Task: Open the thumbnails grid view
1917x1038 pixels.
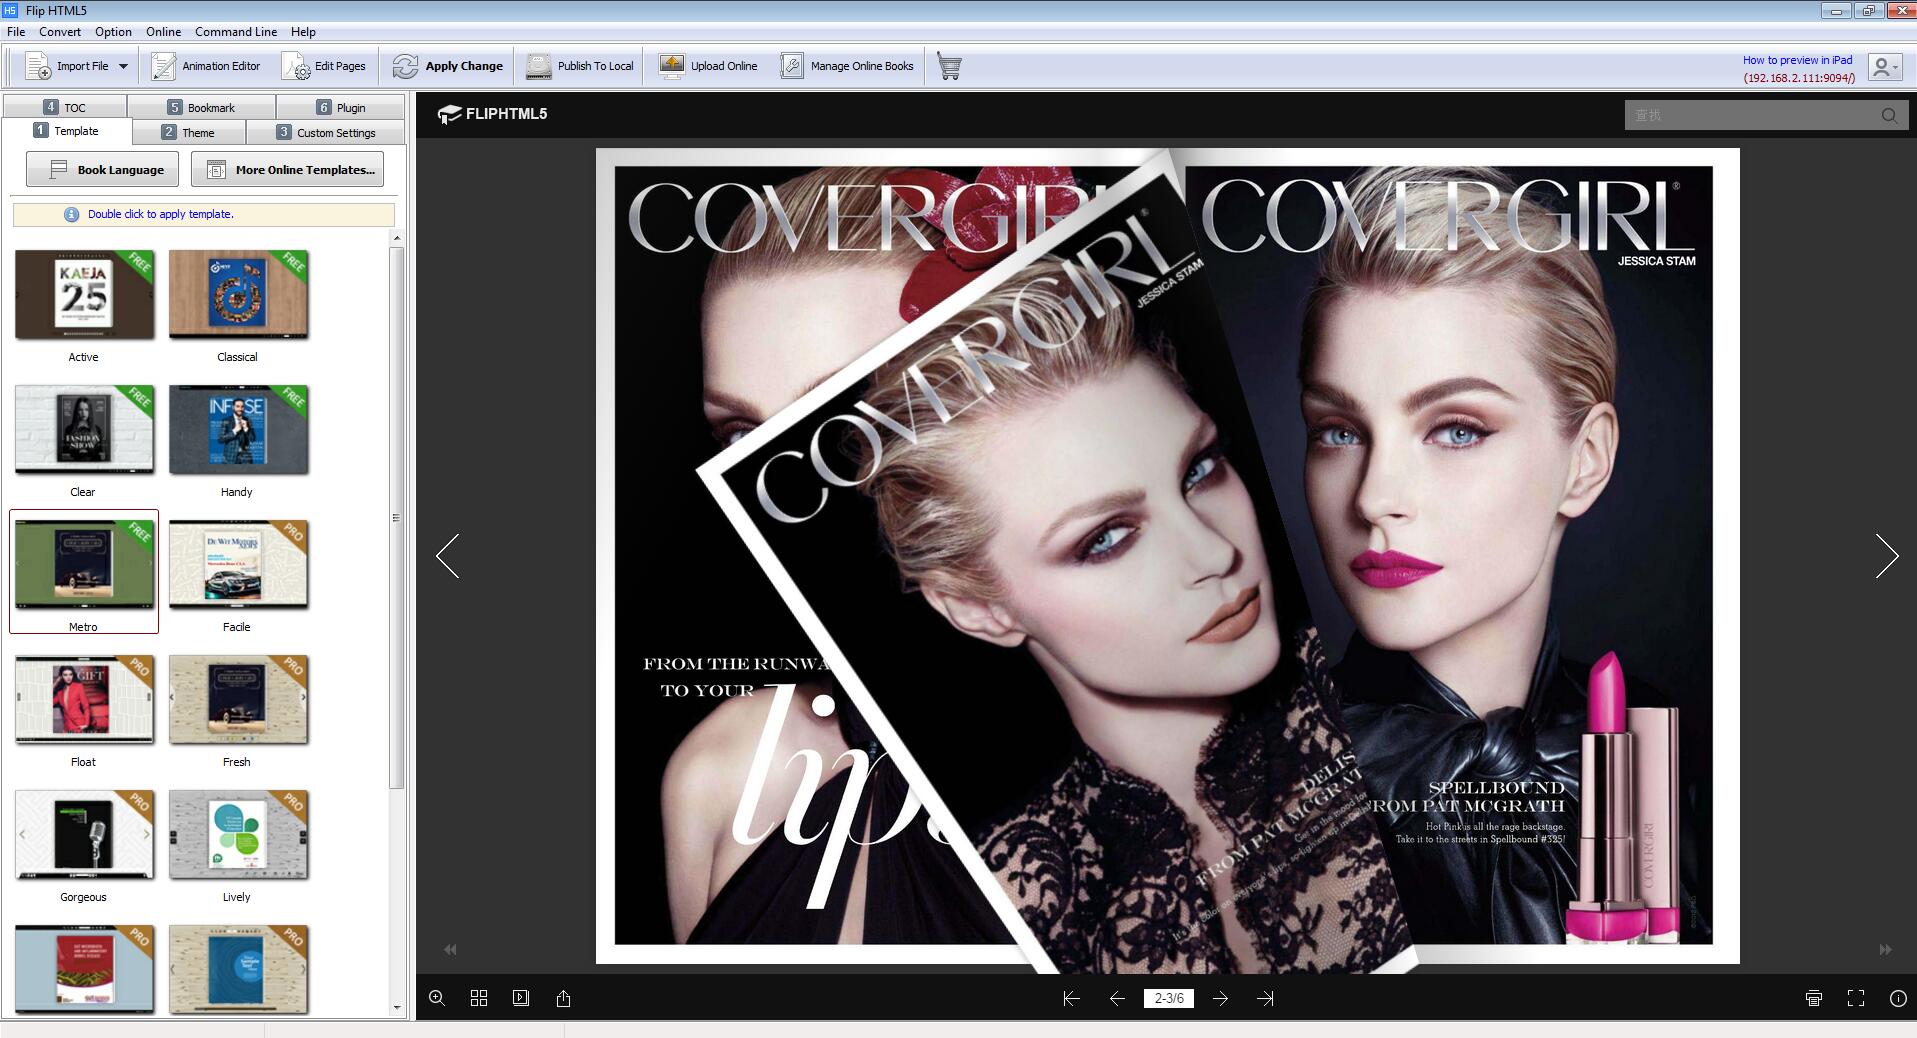Action: [478, 998]
